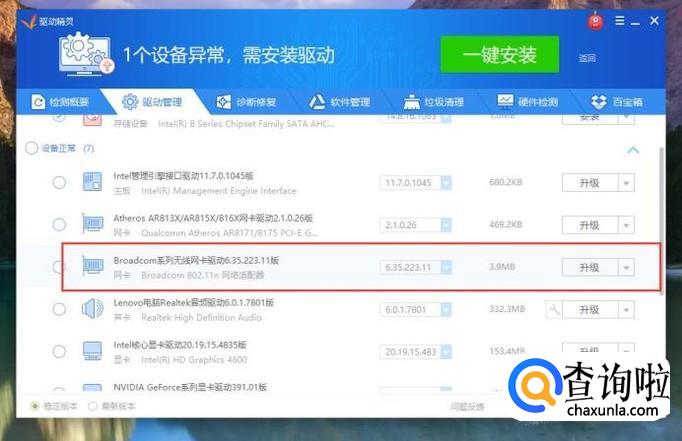Switch to 驱动管理 tab
Screen dimensions: 682x441
coord(152,102)
